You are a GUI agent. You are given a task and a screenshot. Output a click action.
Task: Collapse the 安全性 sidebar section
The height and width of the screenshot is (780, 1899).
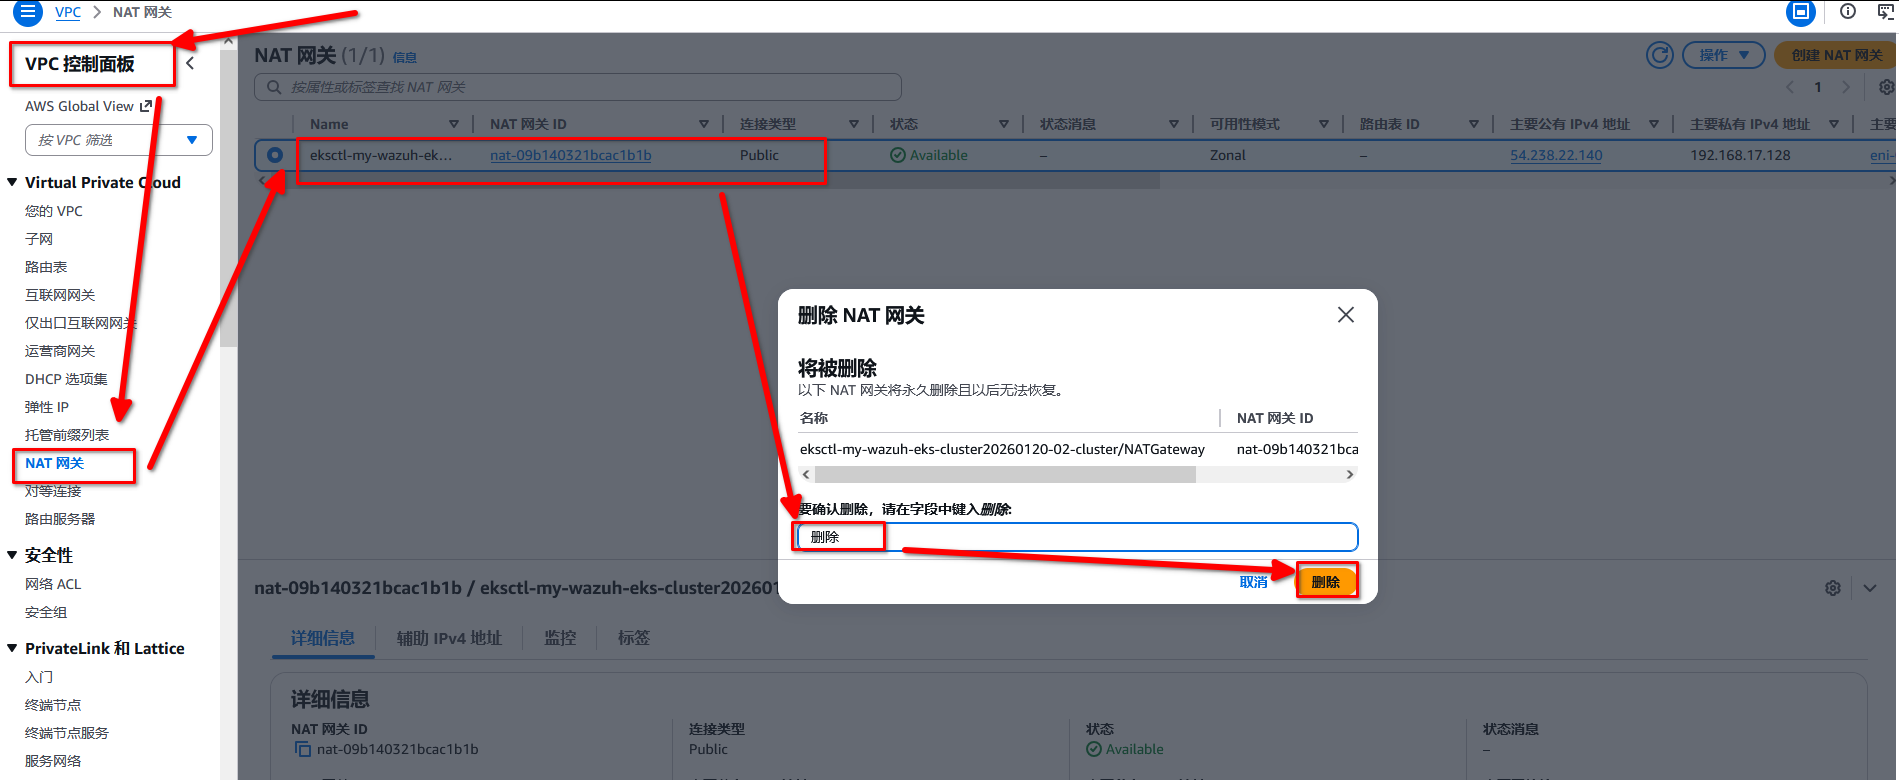(x=12, y=555)
